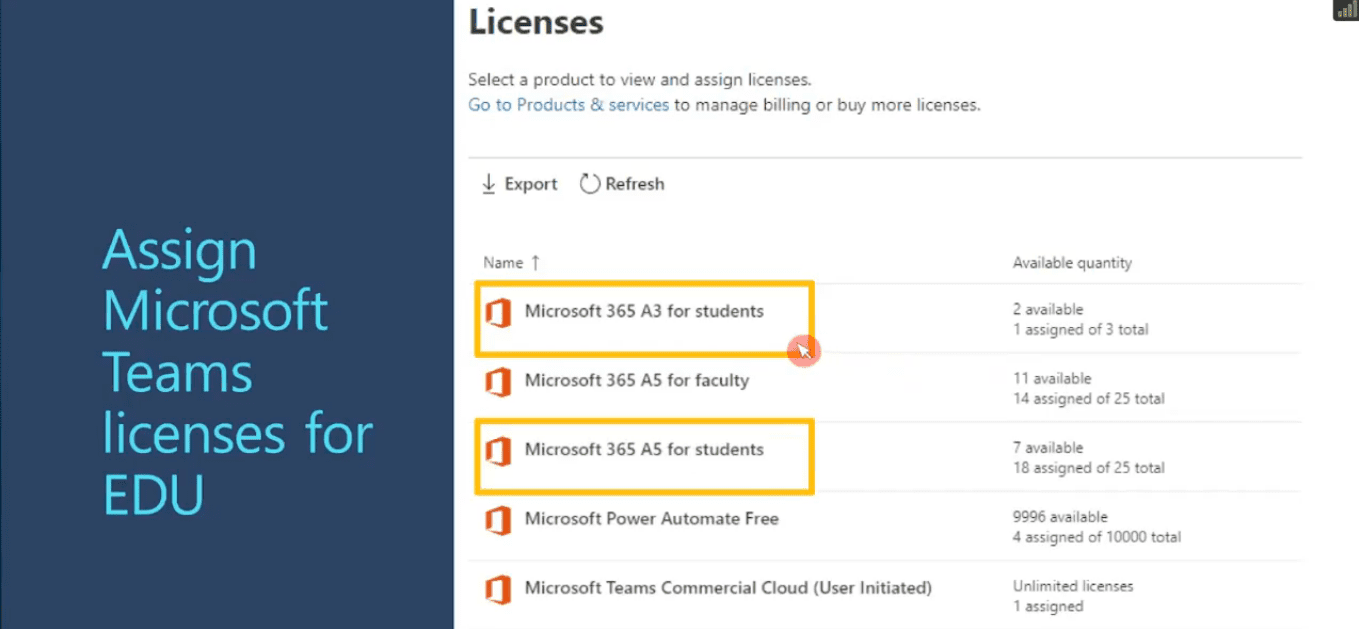Sort by the Name column header
Image resolution: width=1359 pixels, height=629 pixels.
pos(503,263)
